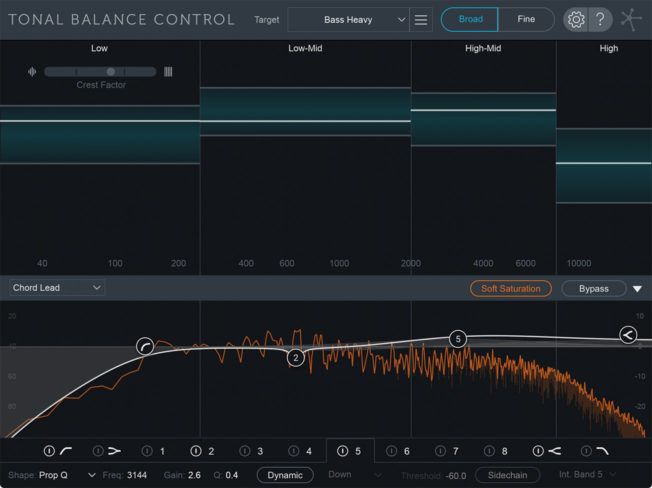This screenshot has height=488, width=652.
Task: Select EQ node 5 on the curve
Action: (458, 339)
